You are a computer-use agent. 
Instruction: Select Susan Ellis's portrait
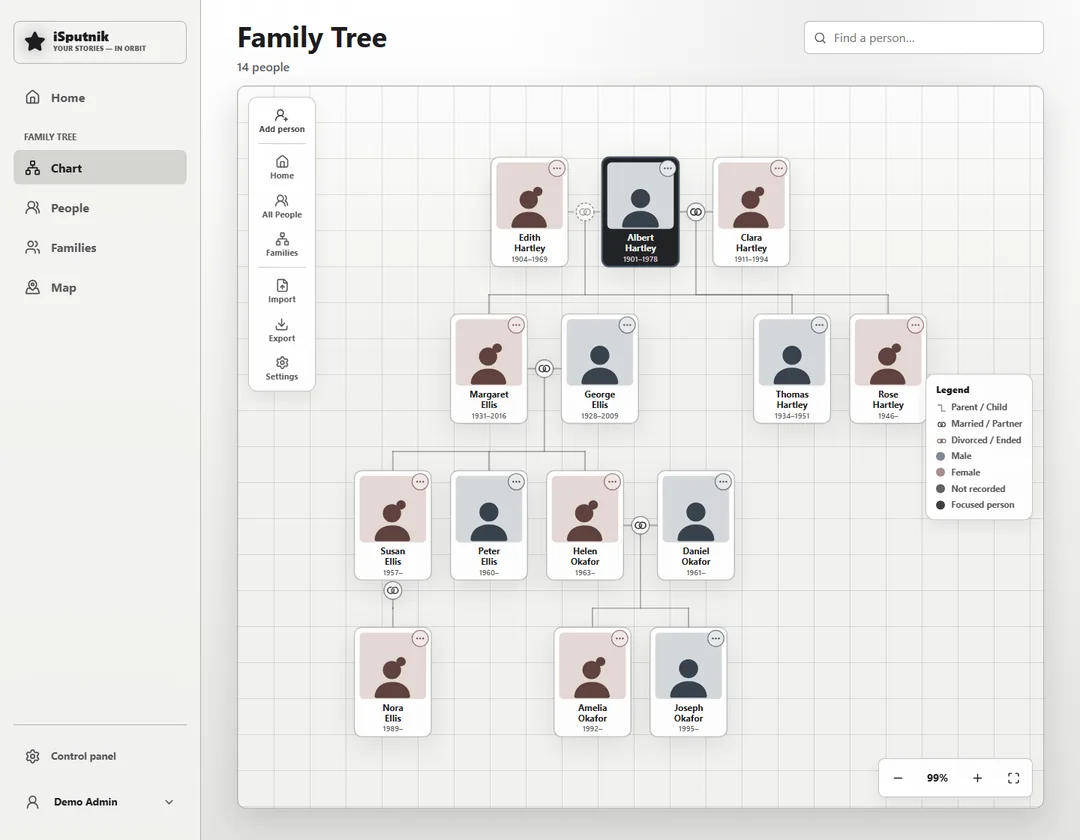coord(393,509)
